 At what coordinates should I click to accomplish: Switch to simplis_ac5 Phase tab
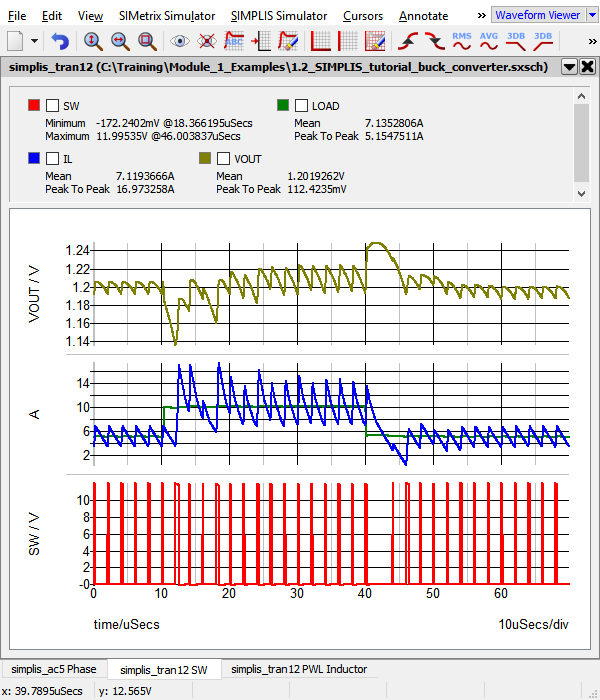(x=53, y=669)
